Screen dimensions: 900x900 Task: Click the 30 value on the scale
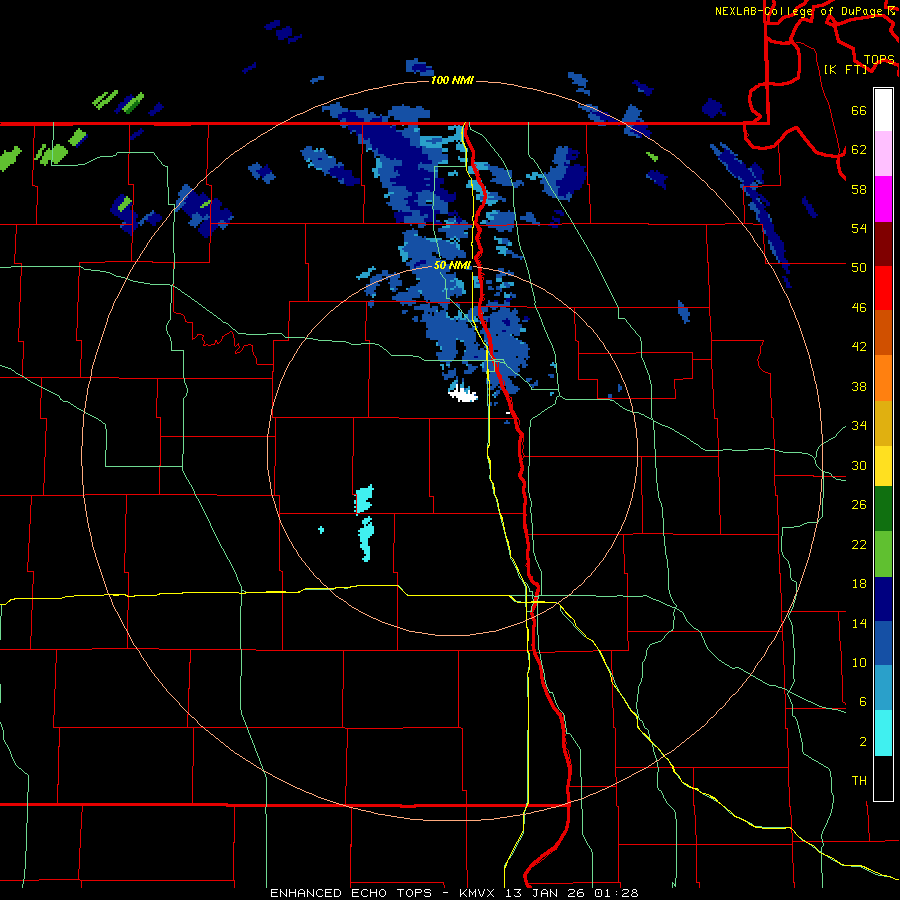(859, 465)
